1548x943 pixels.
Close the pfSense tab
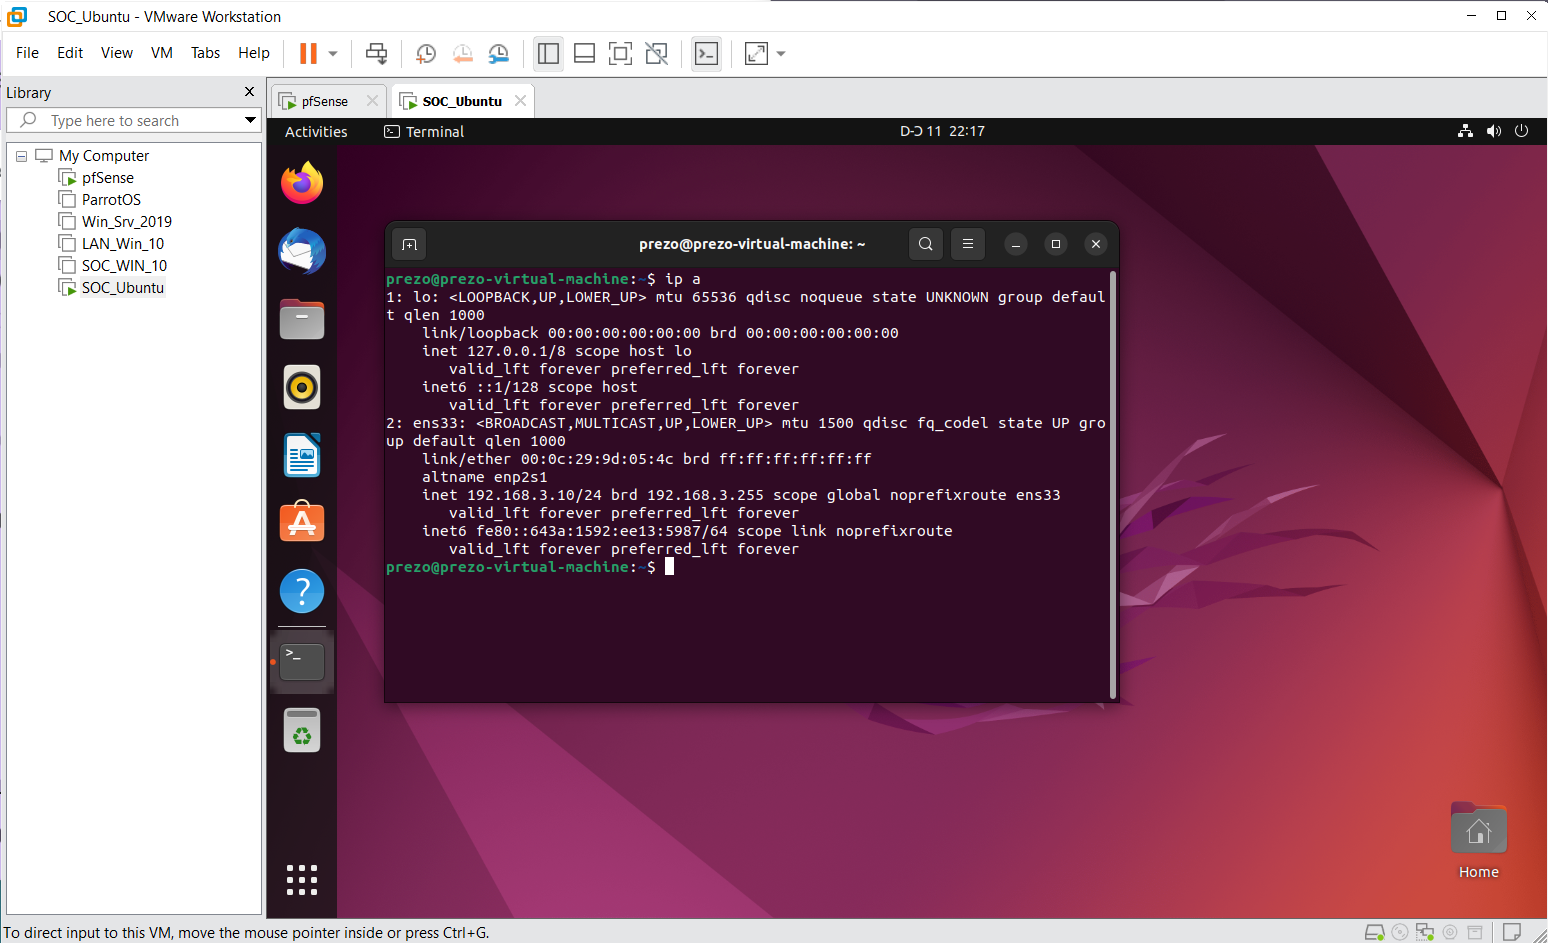372,101
